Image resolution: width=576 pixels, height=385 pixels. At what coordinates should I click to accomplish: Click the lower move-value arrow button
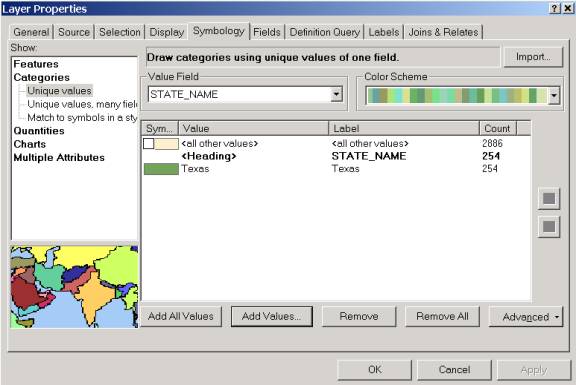(549, 227)
